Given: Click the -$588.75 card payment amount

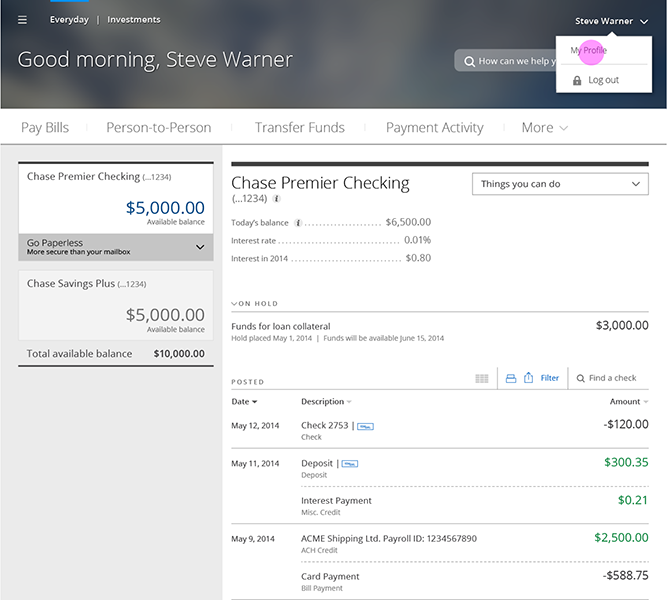Looking at the screenshot, I should [x=625, y=575].
